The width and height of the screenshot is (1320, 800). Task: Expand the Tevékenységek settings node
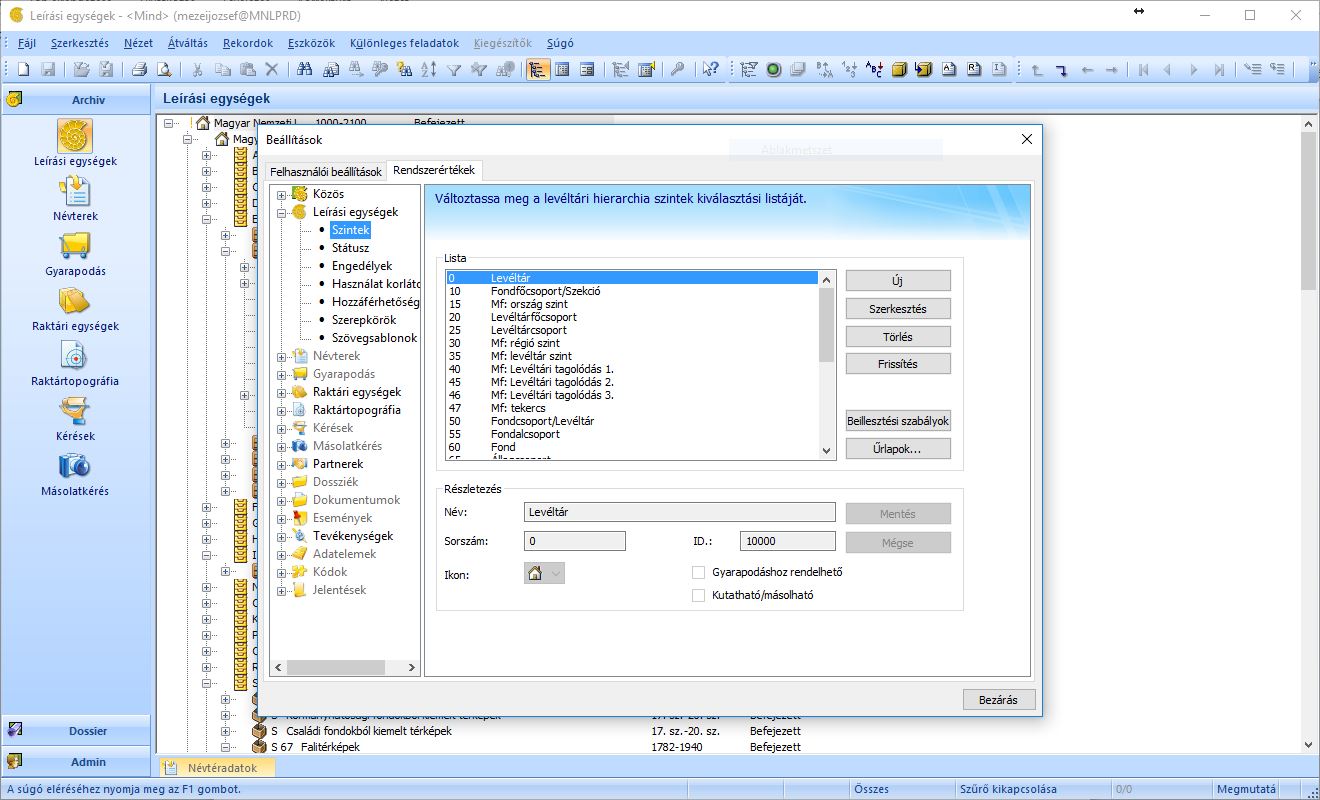click(282, 536)
